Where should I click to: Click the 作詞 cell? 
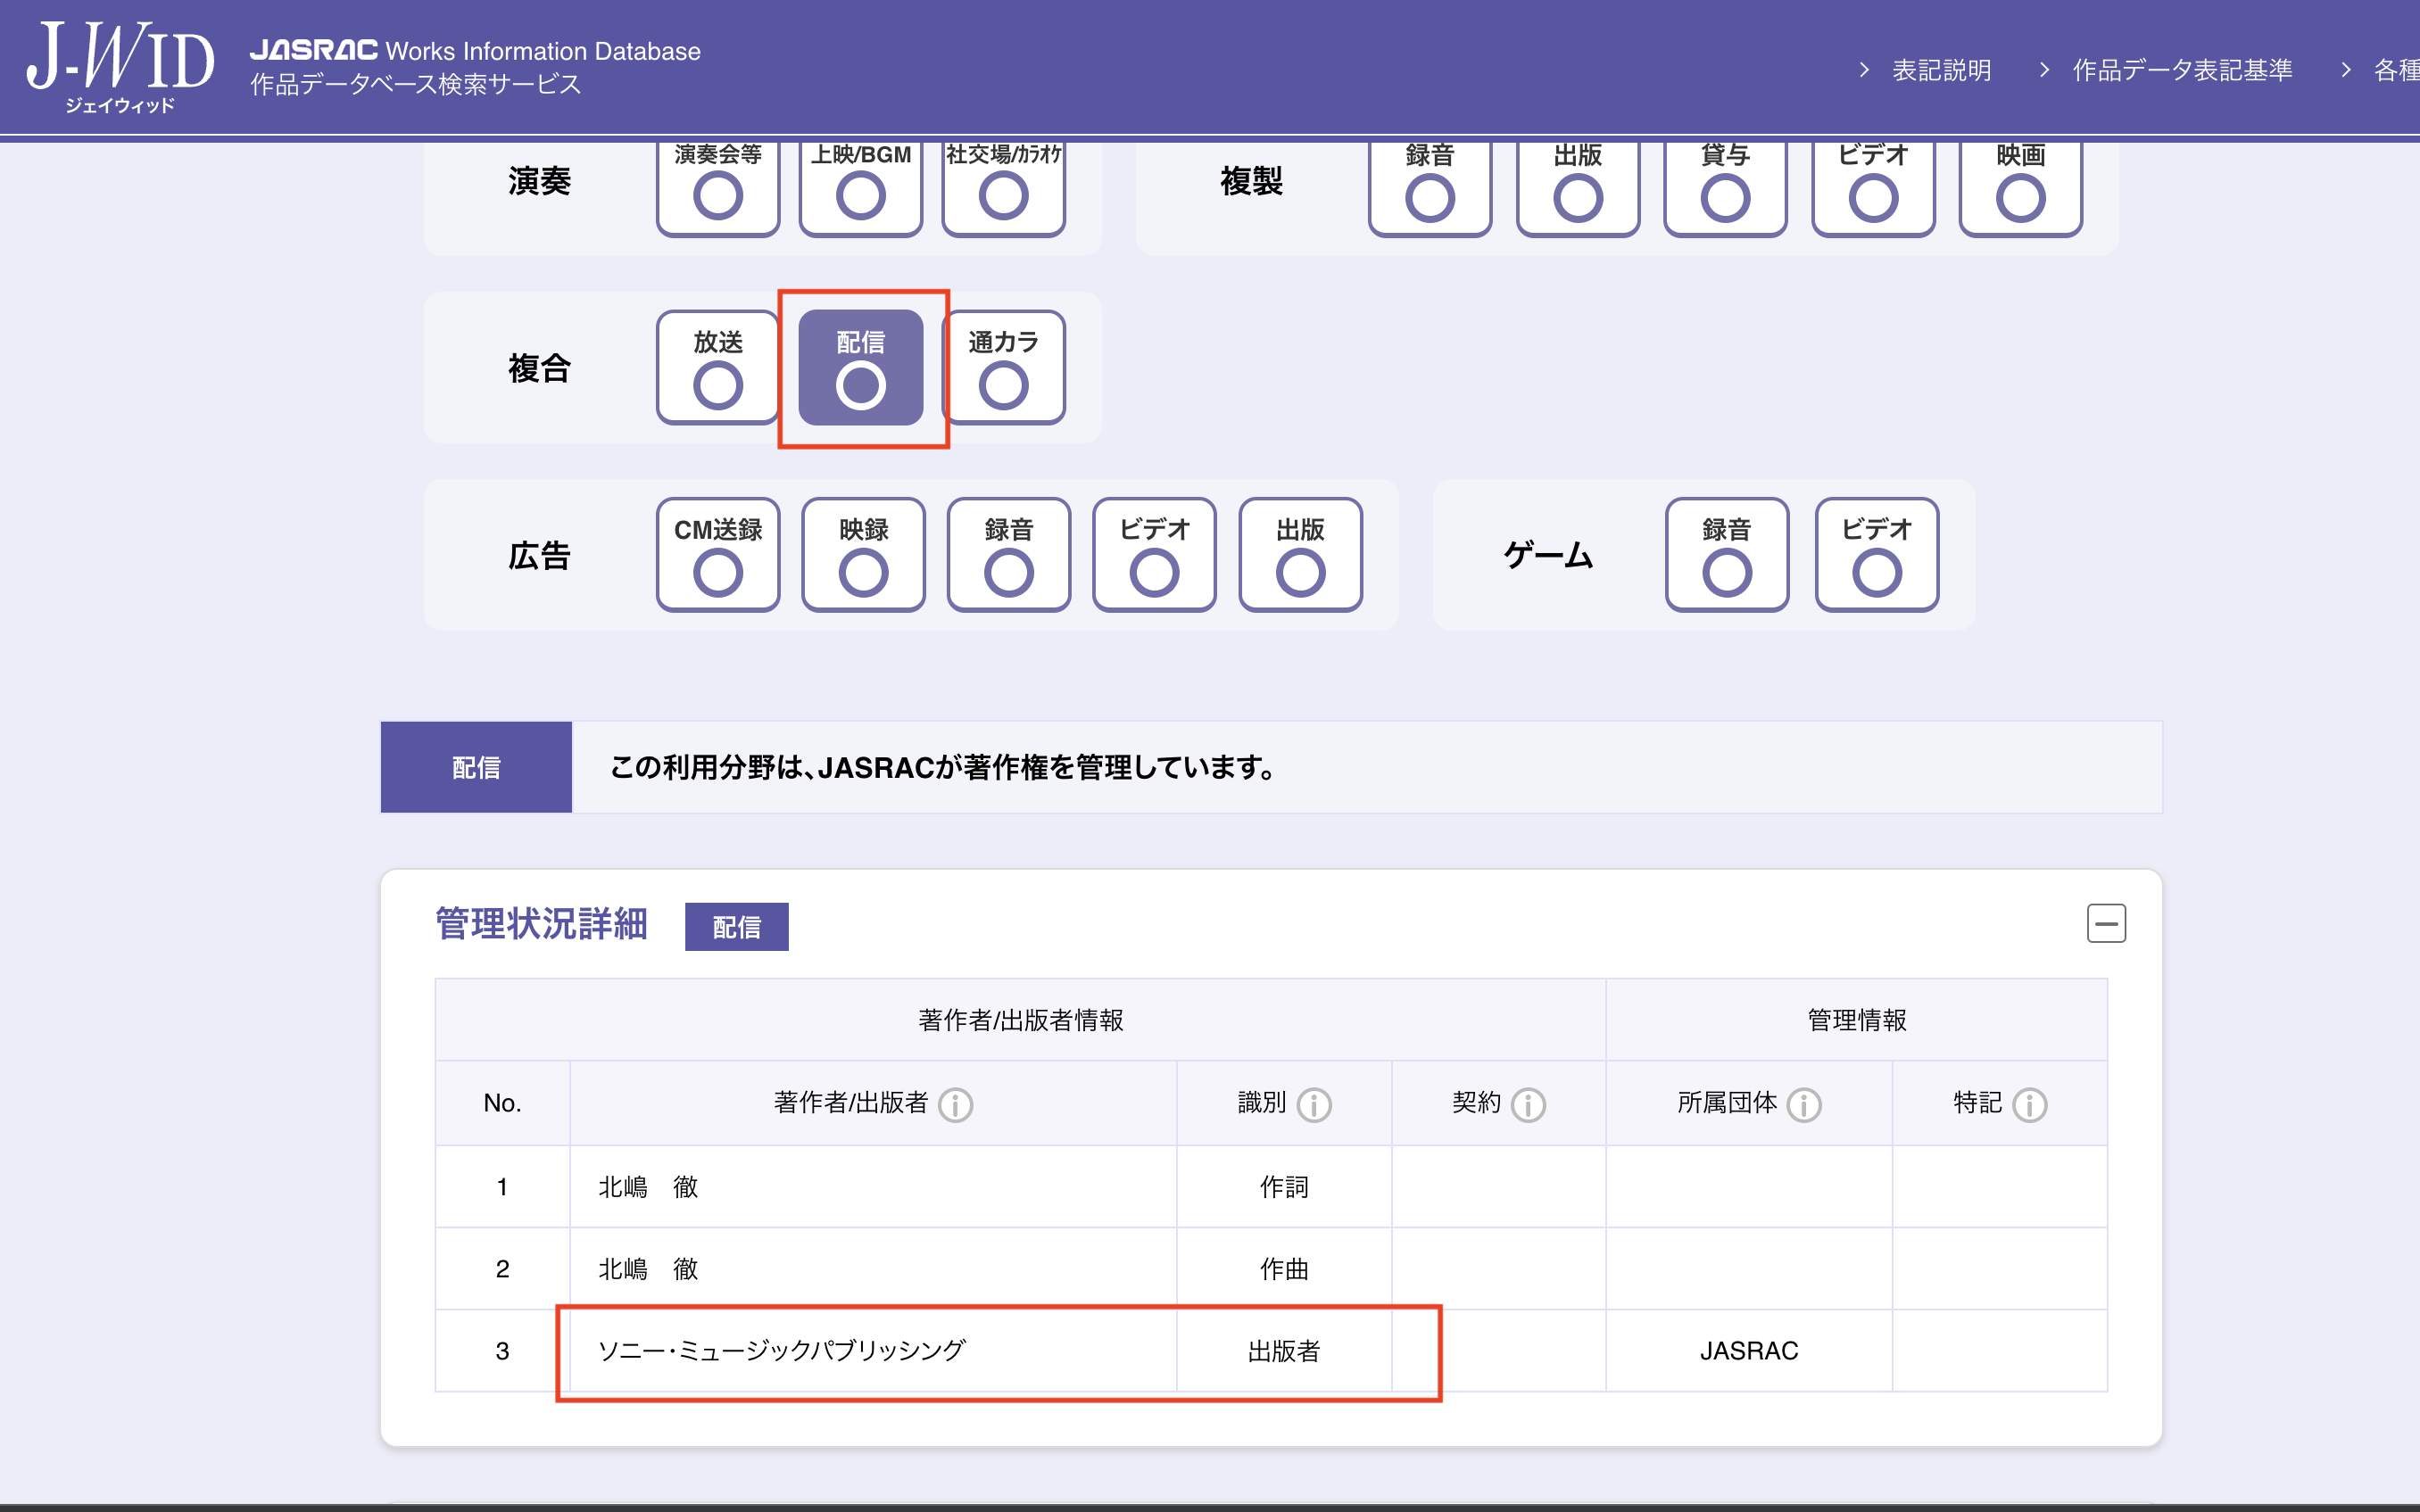coord(1284,1187)
